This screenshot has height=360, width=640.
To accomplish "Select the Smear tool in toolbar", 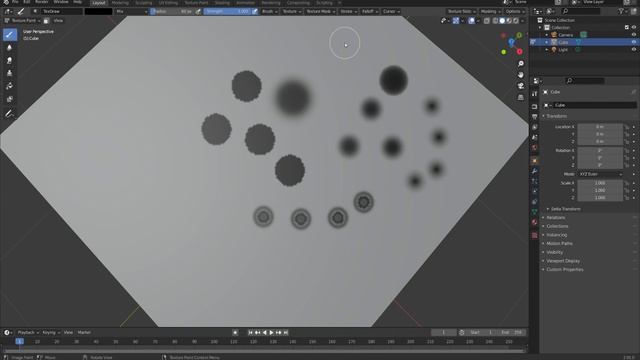I will [x=10, y=60].
